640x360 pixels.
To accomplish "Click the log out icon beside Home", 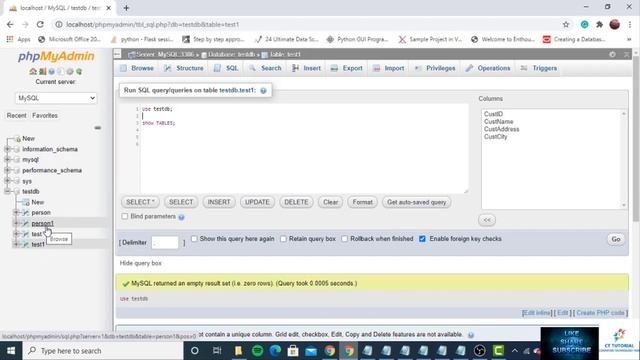I will coord(42,71).
